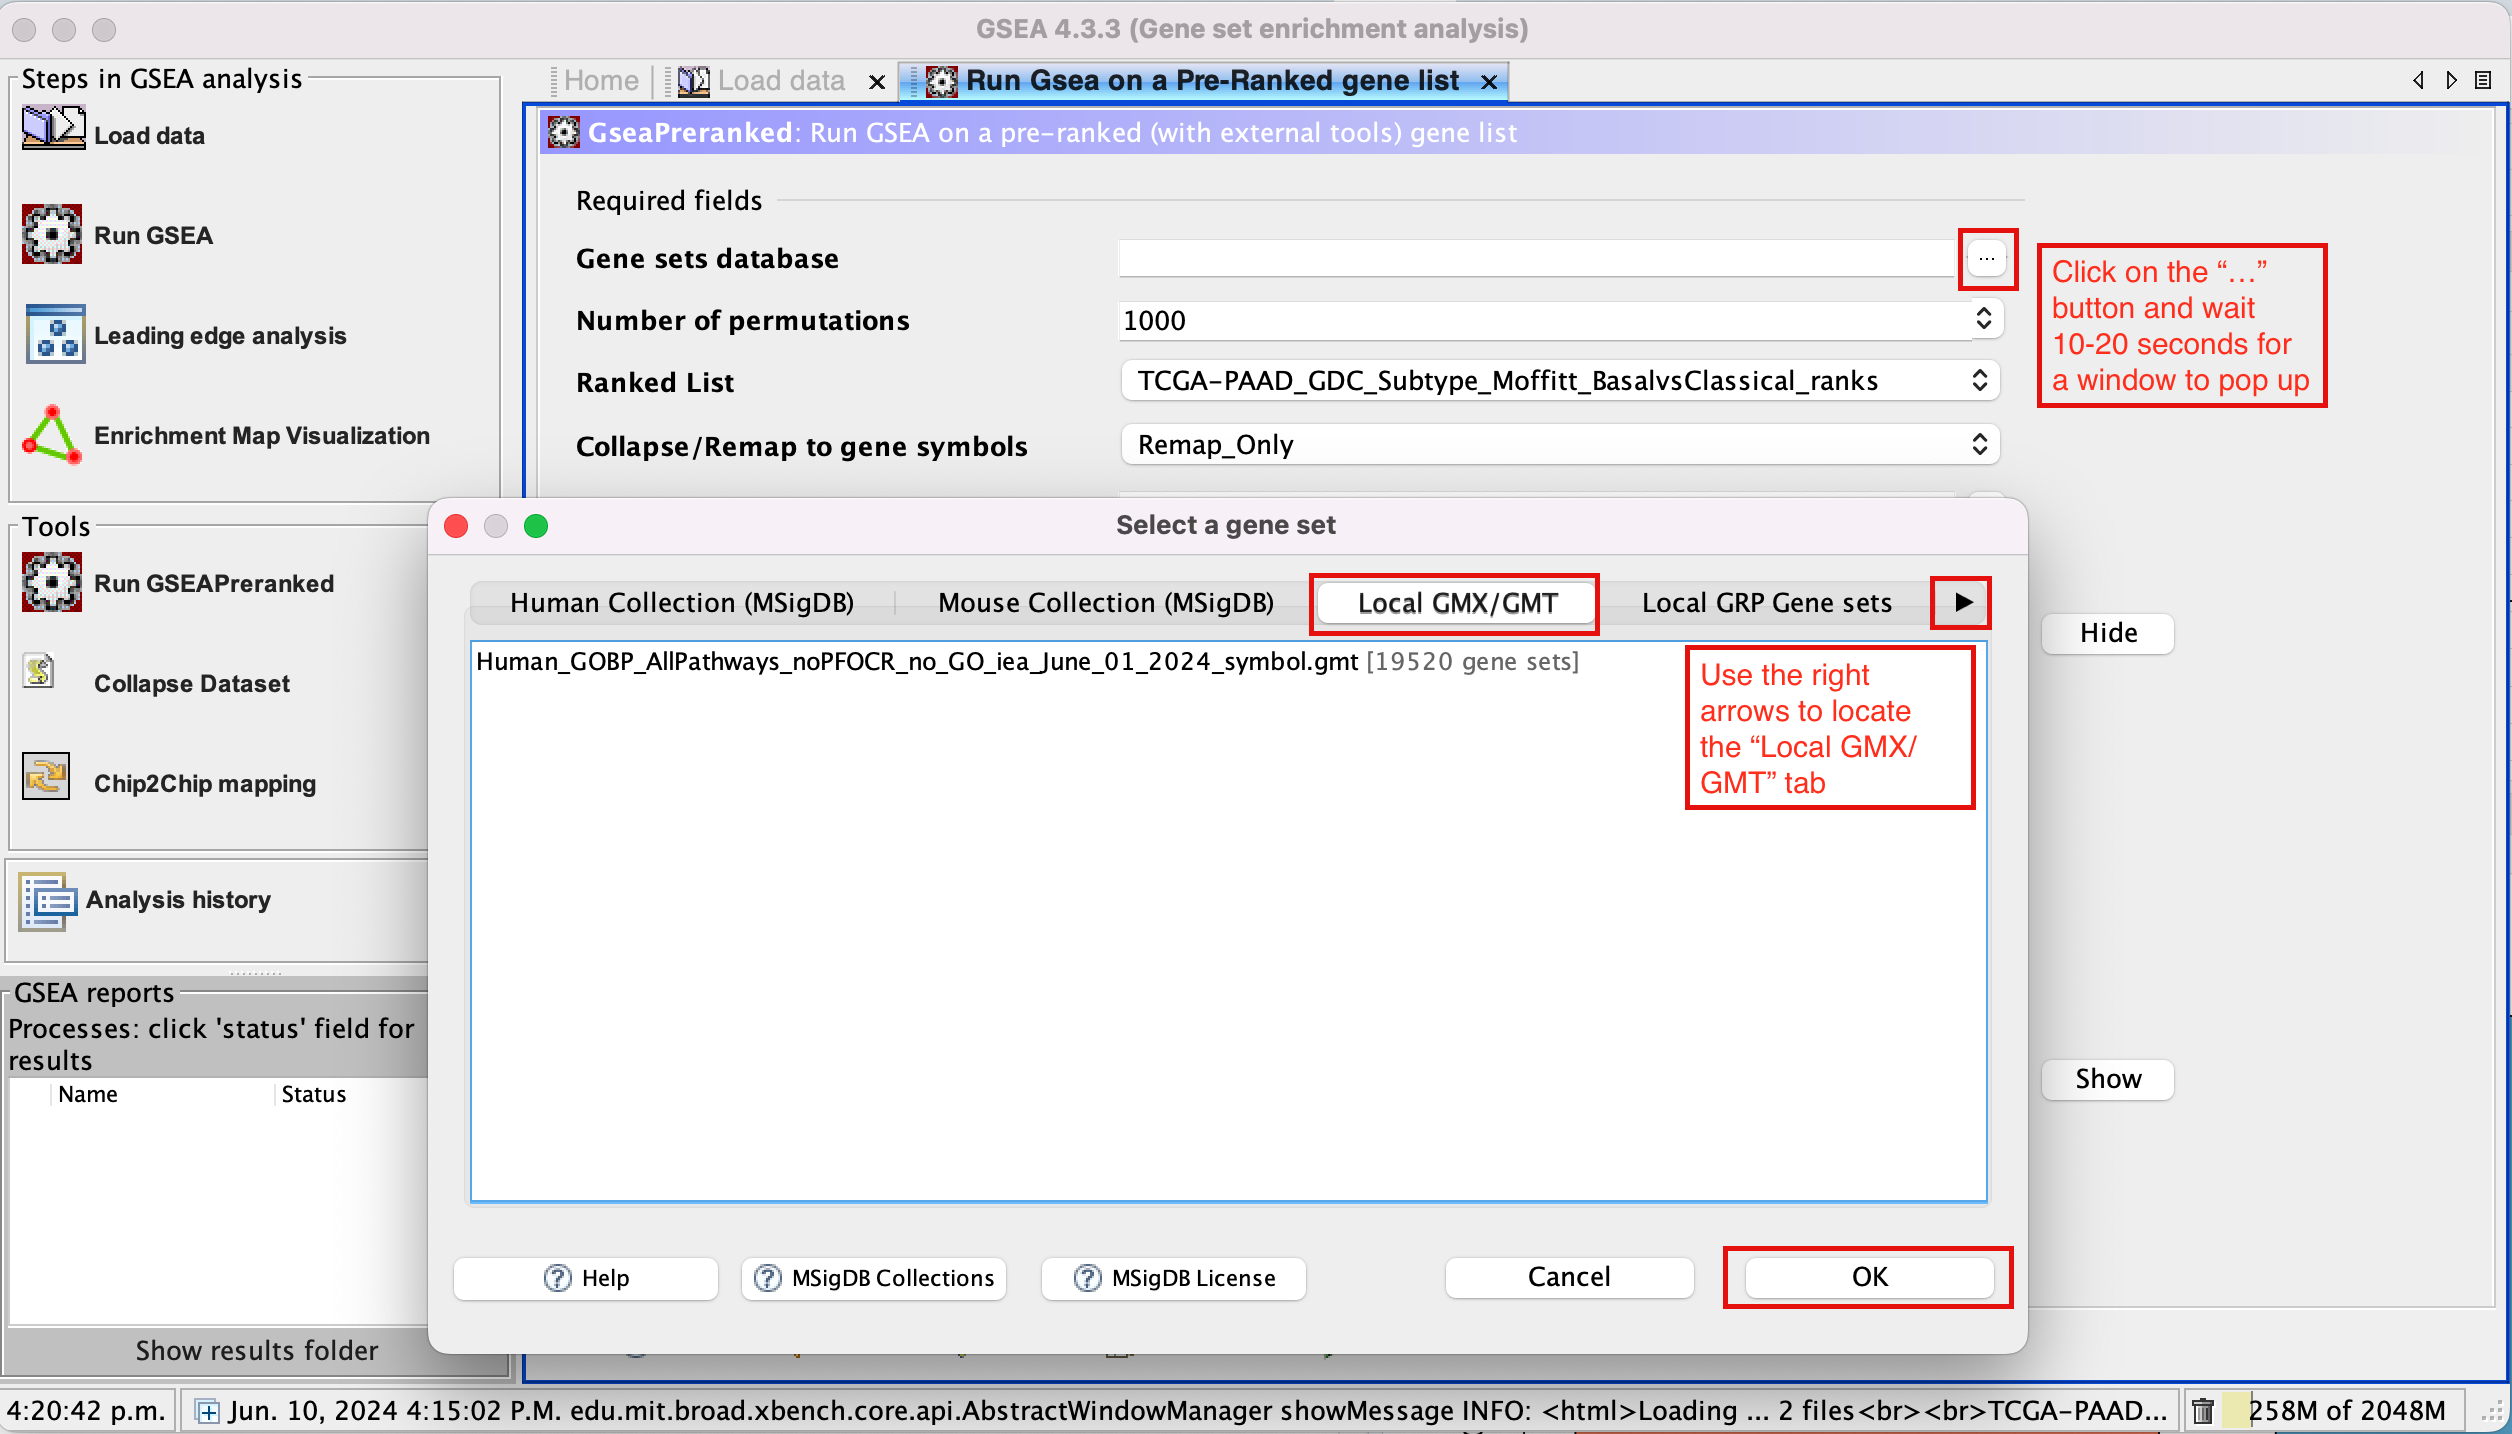Click the GseaPreranked header gear icon

click(563, 132)
